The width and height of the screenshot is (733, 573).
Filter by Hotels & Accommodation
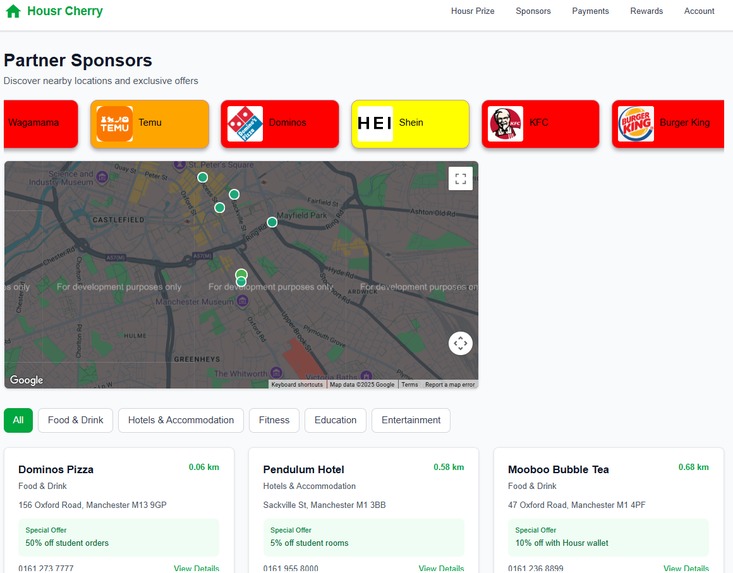point(181,420)
